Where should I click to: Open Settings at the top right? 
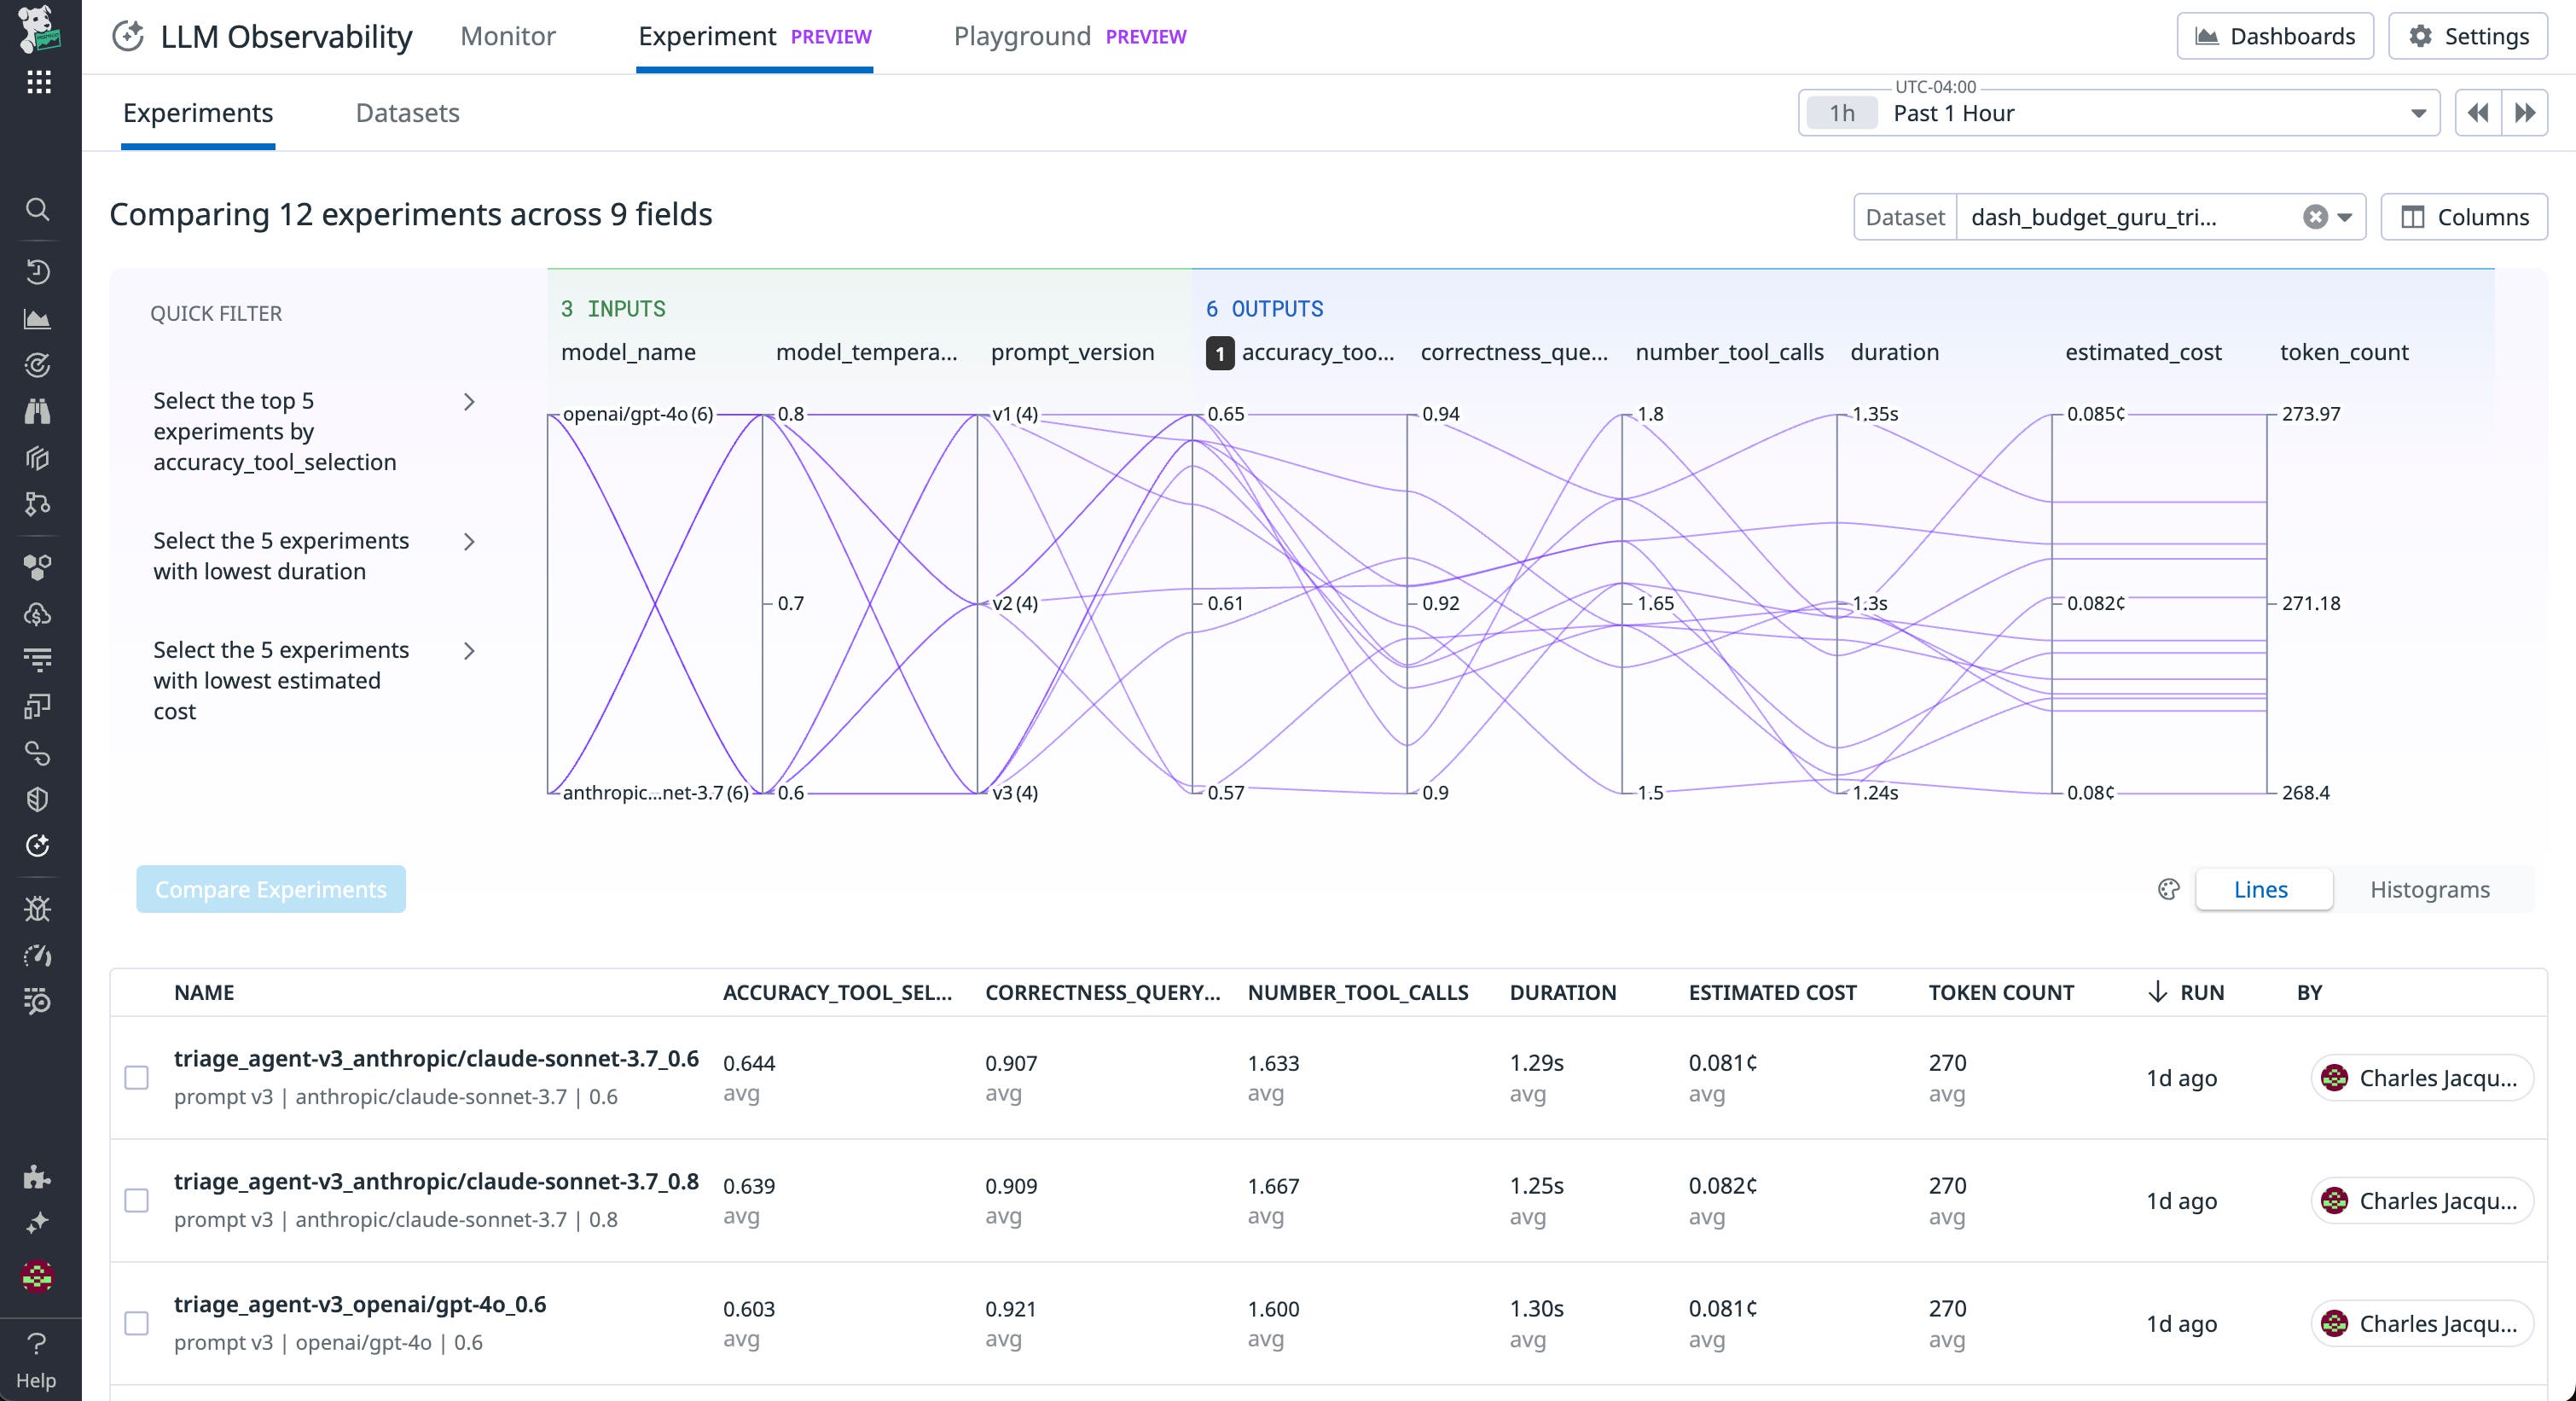coord(2467,36)
